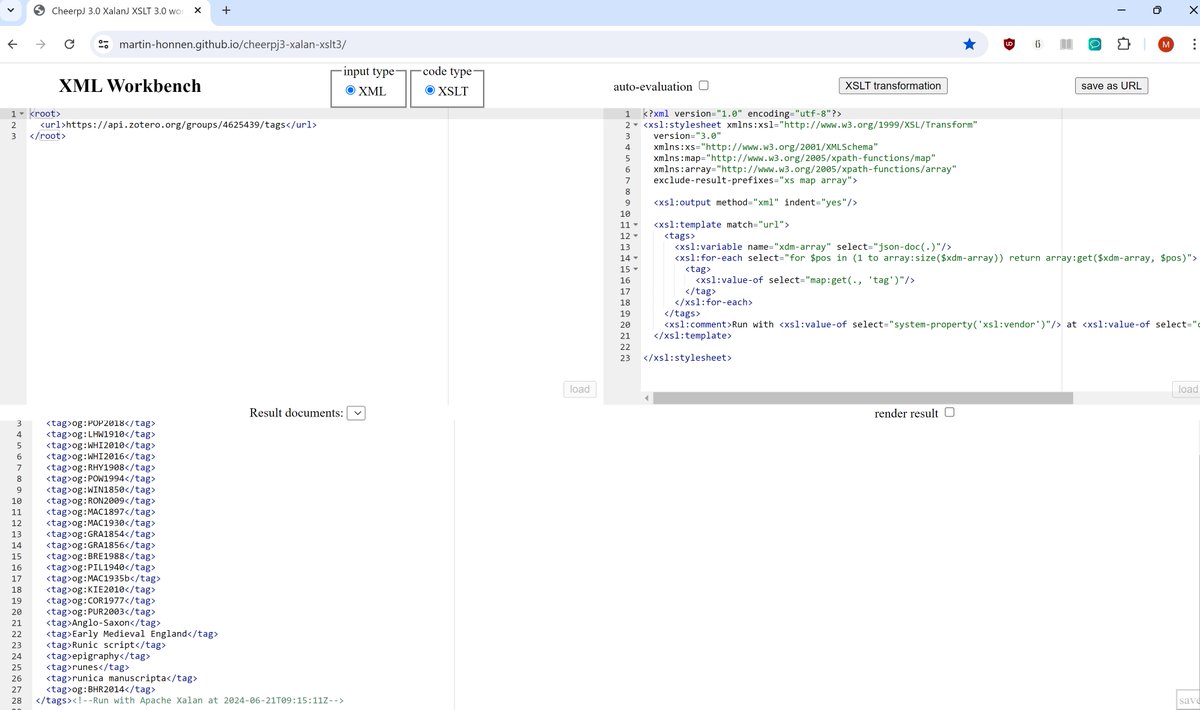The image size is (1200, 710).
Task: Open the Extensions puzzle menu
Action: pos(1123,44)
